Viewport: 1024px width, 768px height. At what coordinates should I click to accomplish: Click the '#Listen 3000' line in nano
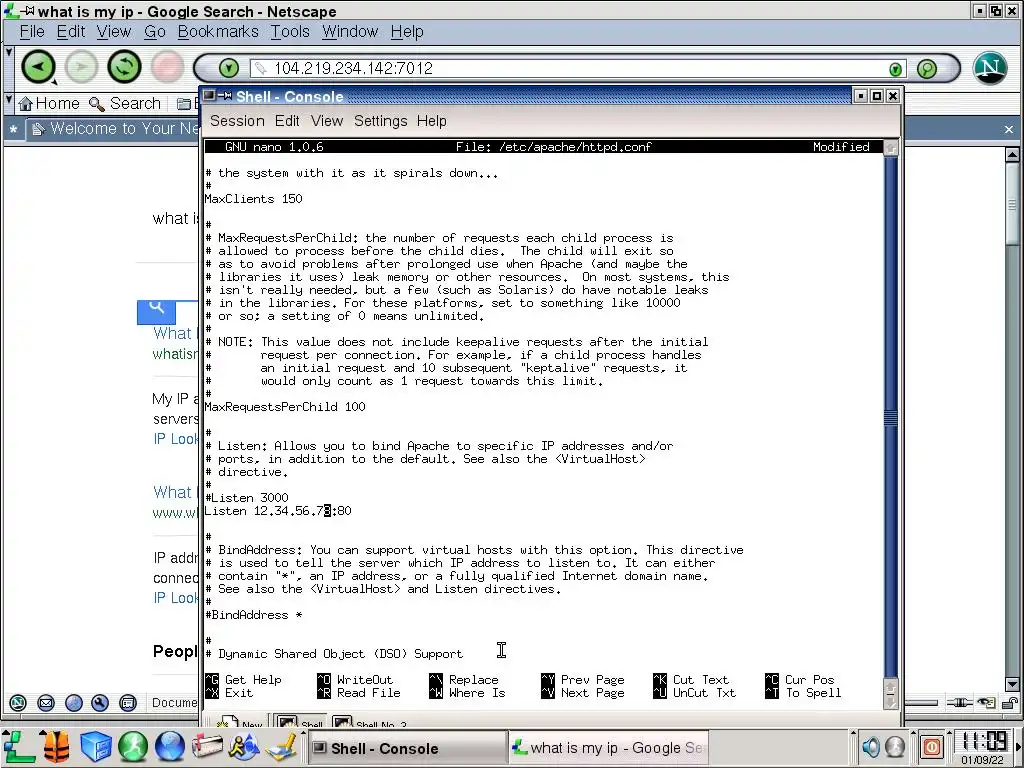click(247, 498)
